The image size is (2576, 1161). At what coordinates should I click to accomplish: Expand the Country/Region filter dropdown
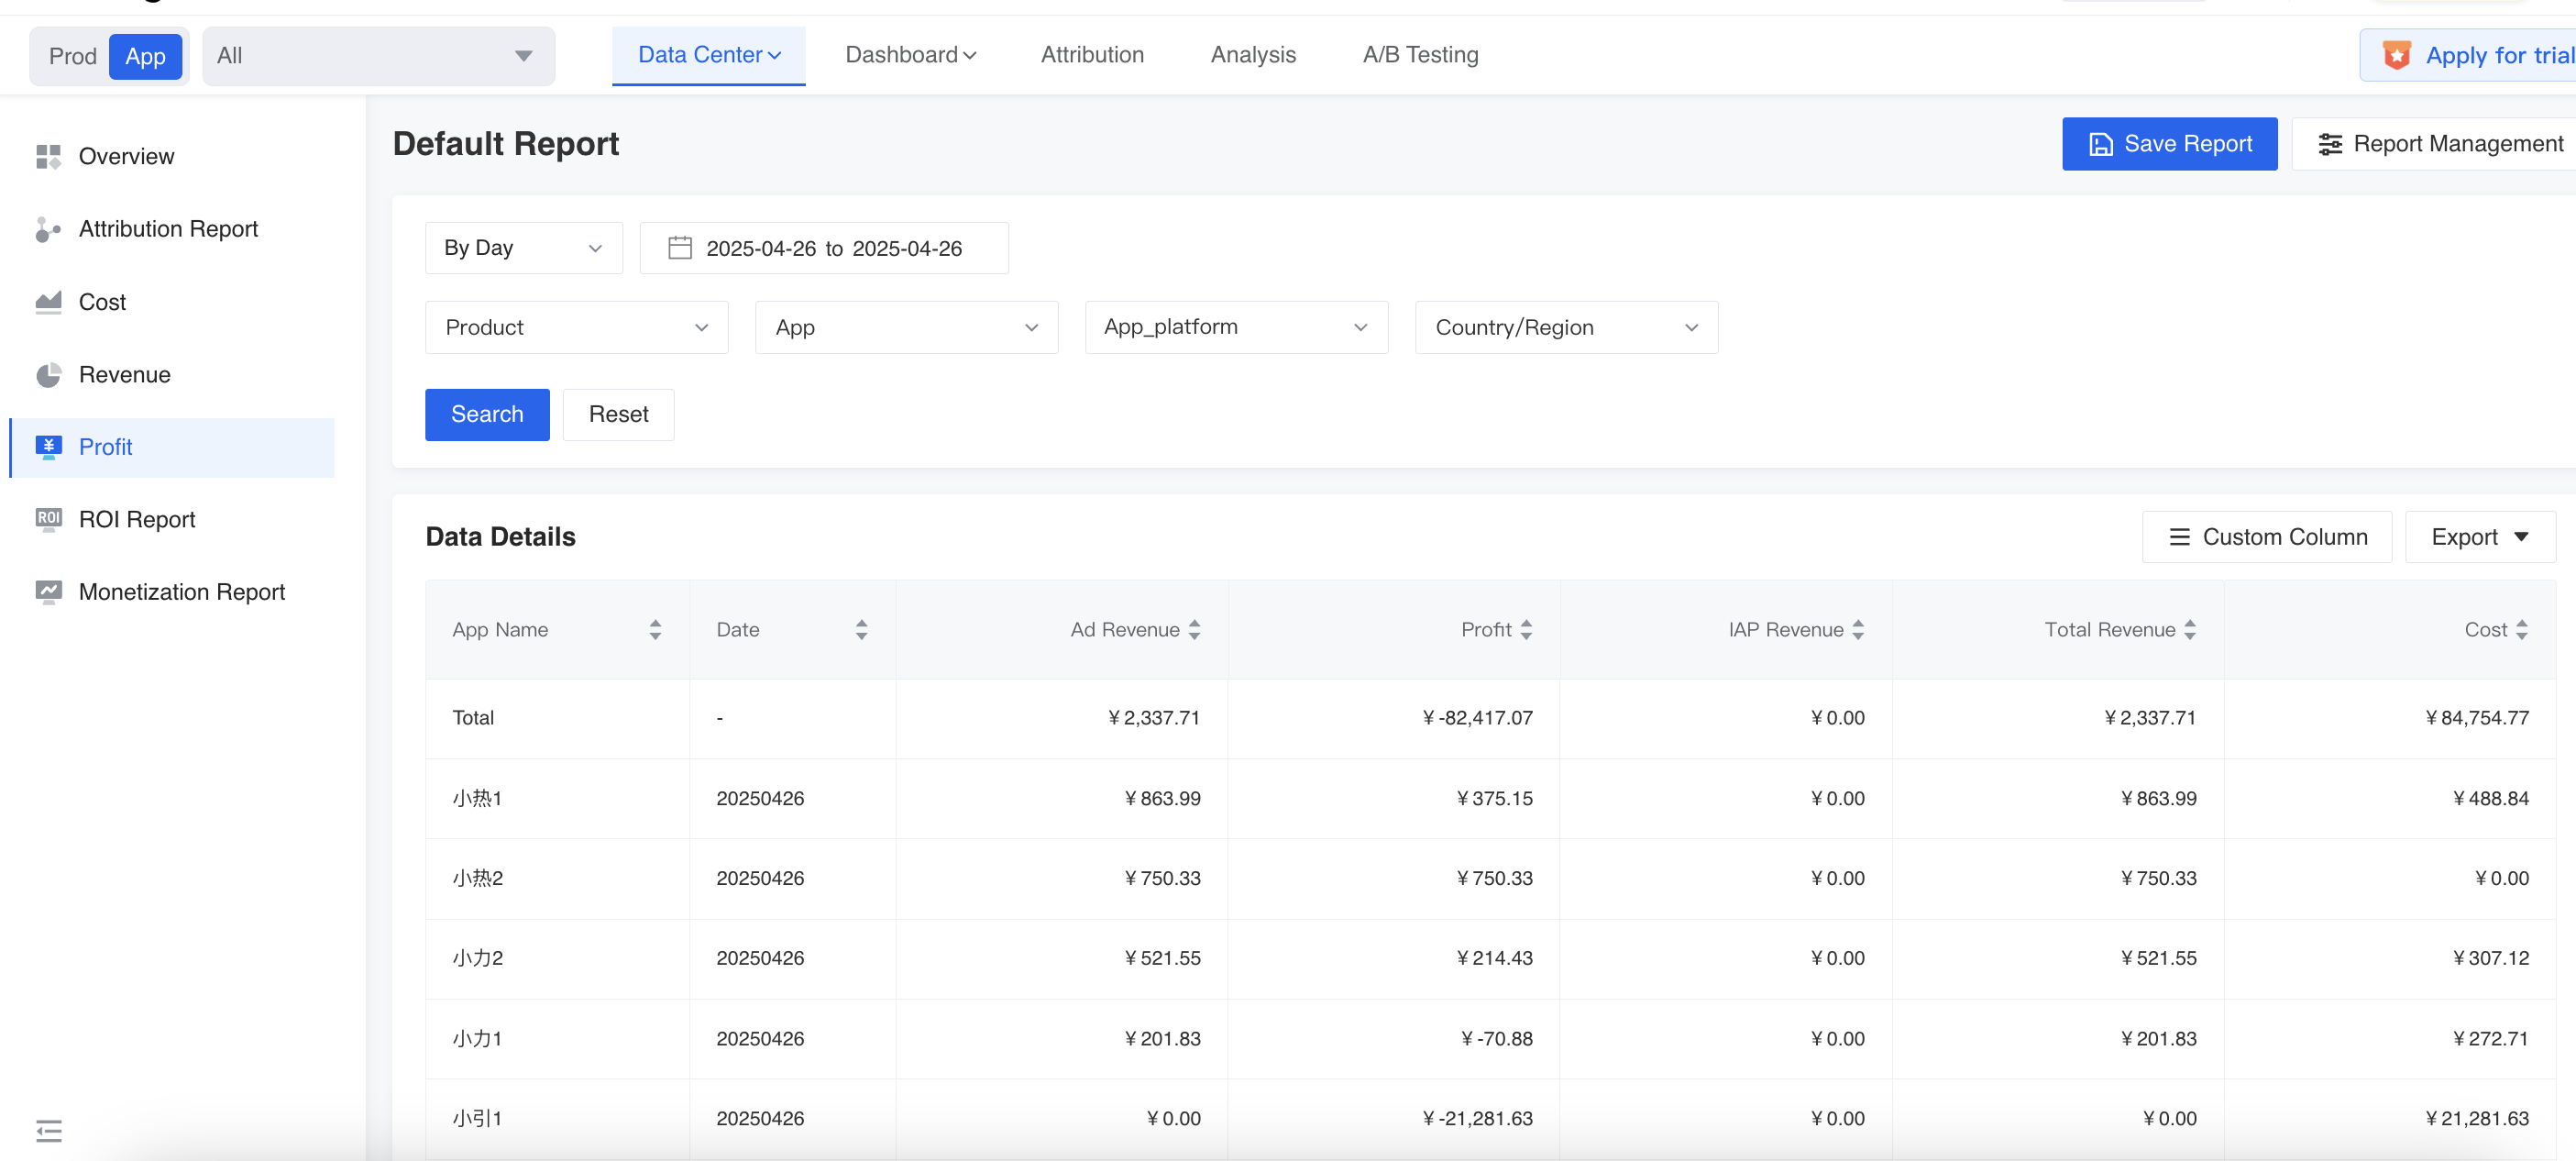point(1565,327)
